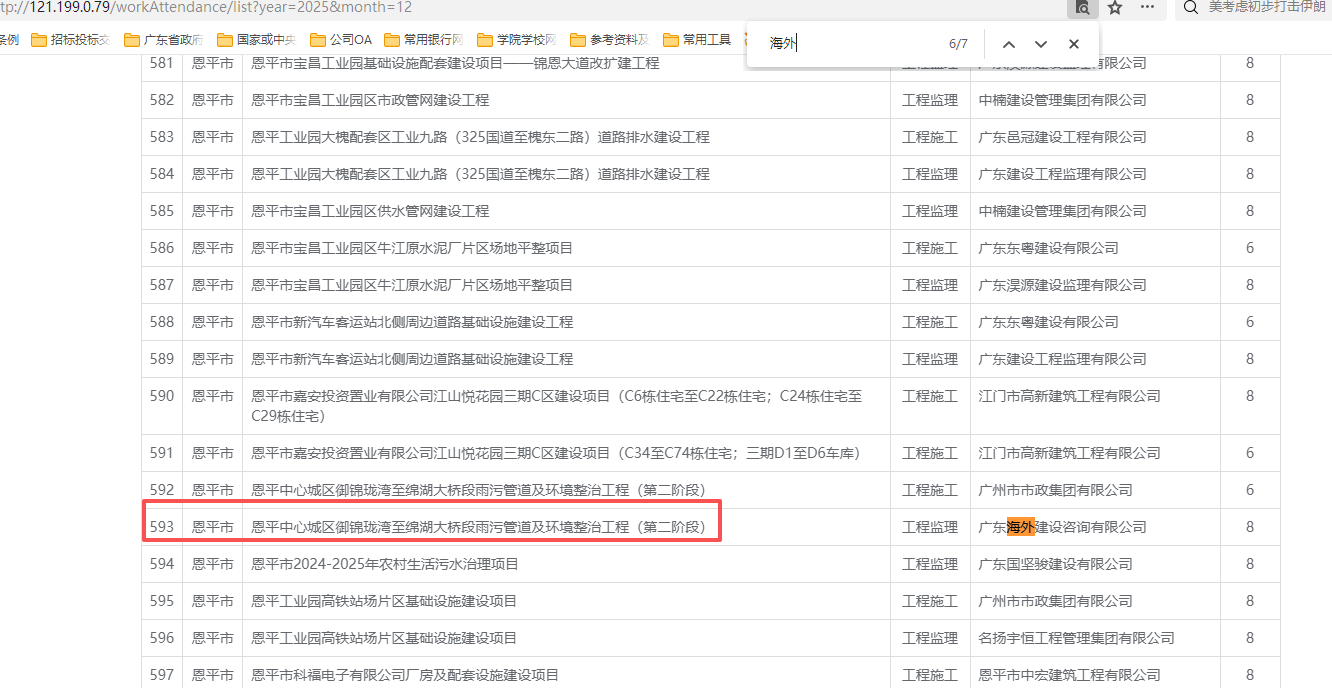Open the 学院学校 bookmark folder
The height and width of the screenshot is (688, 1332).
516,40
